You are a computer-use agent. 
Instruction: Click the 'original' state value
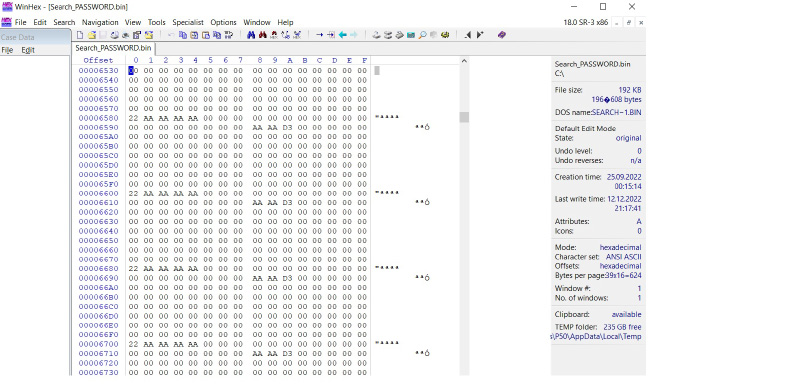[629, 138]
